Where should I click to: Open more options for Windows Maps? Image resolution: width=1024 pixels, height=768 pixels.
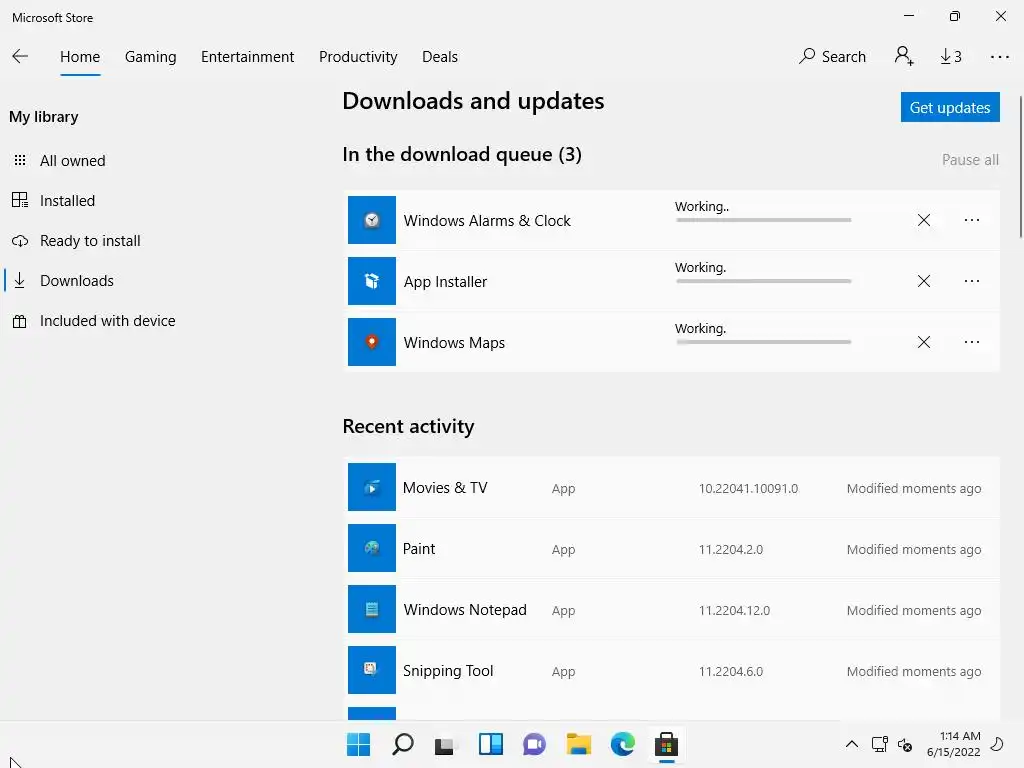pyautogui.click(x=972, y=342)
